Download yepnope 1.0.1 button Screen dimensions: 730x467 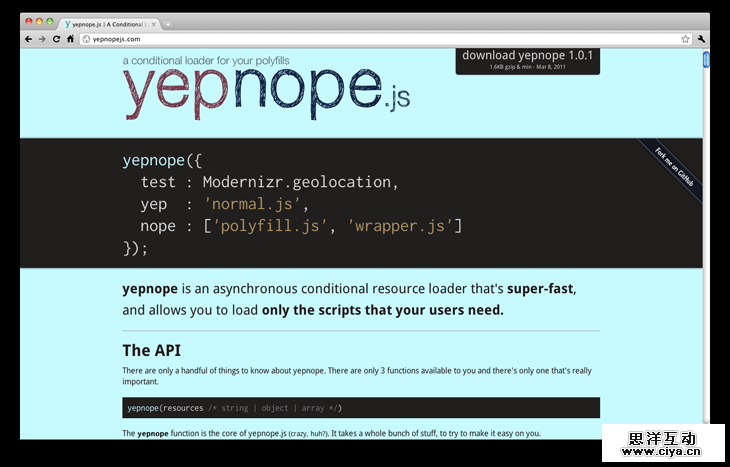pos(527,61)
